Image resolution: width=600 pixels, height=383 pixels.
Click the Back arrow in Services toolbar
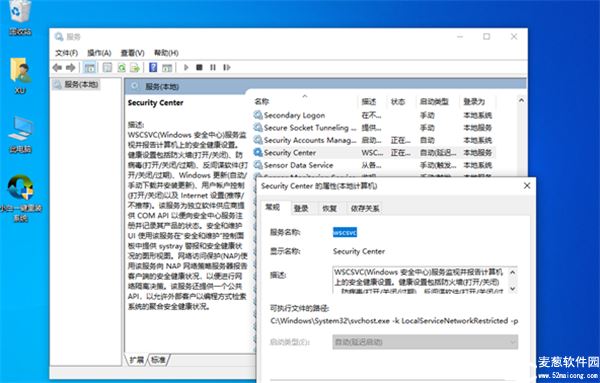pos(57,68)
